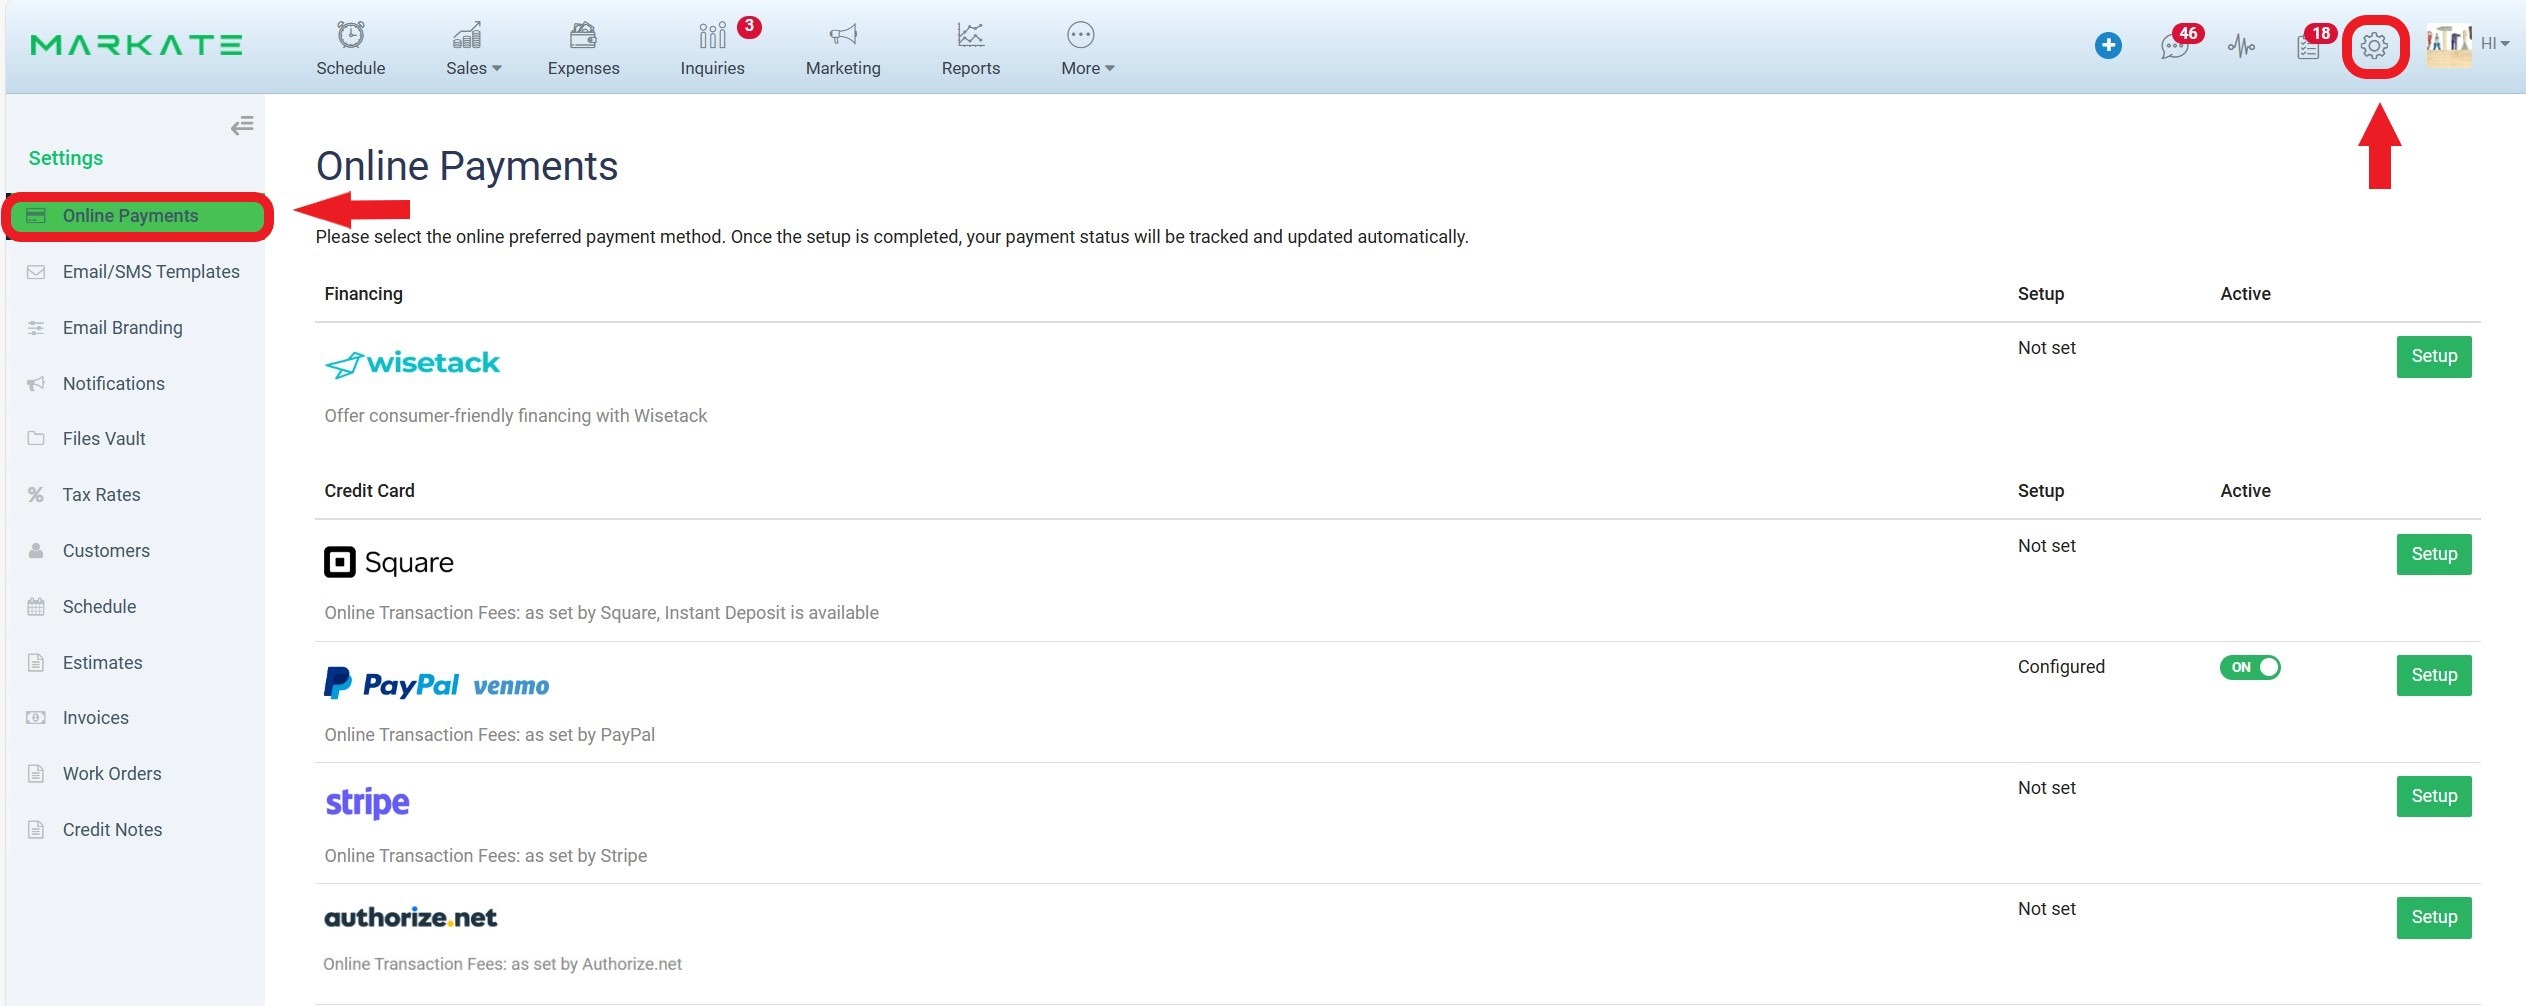Click the Stripe logo
2526x1006 pixels.
[x=367, y=803]
